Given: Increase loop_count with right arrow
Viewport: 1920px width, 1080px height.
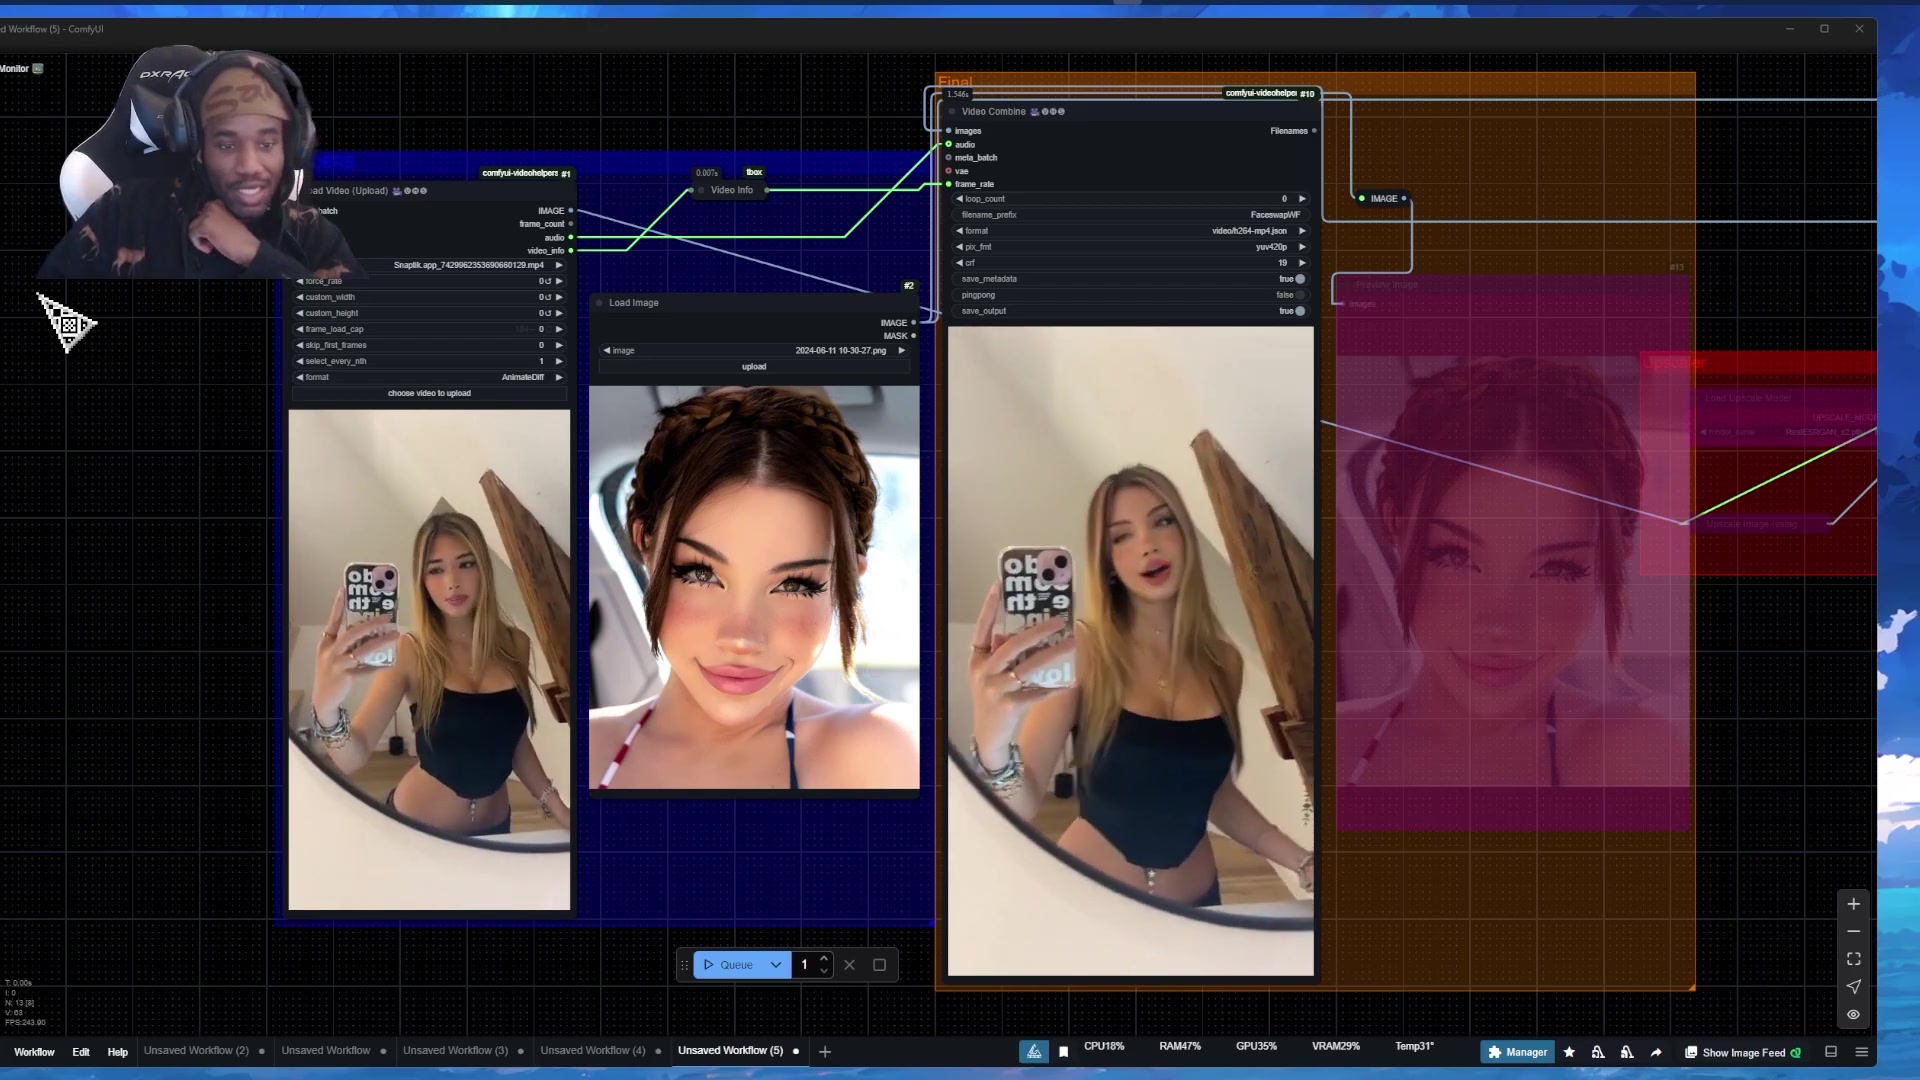Looking at the screenshot, I should tap(1302, 199).
